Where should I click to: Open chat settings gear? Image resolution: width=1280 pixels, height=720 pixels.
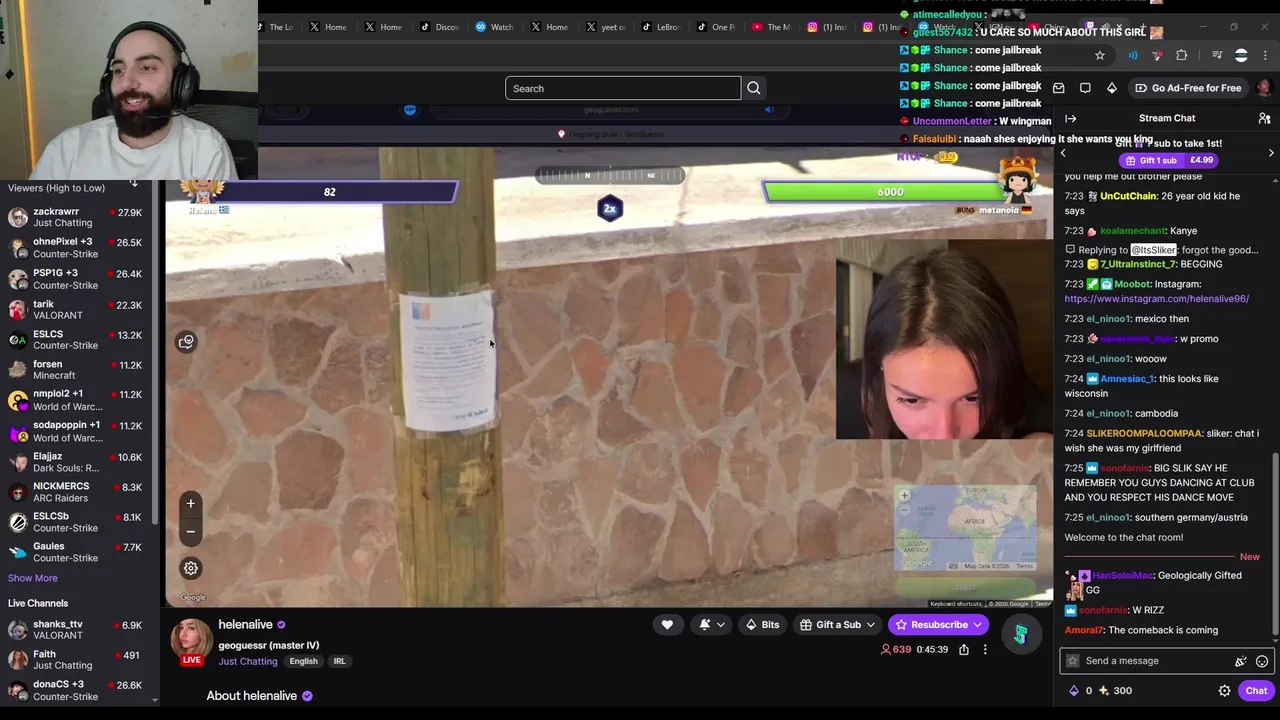1224,691
